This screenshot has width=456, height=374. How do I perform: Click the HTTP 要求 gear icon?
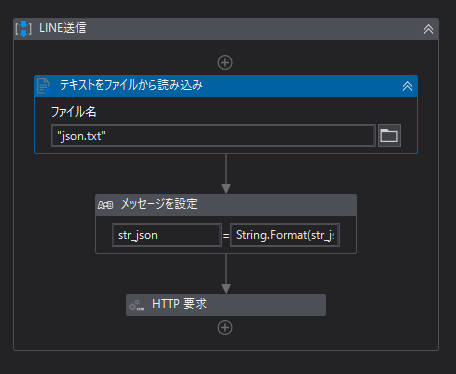pos(136,305)
